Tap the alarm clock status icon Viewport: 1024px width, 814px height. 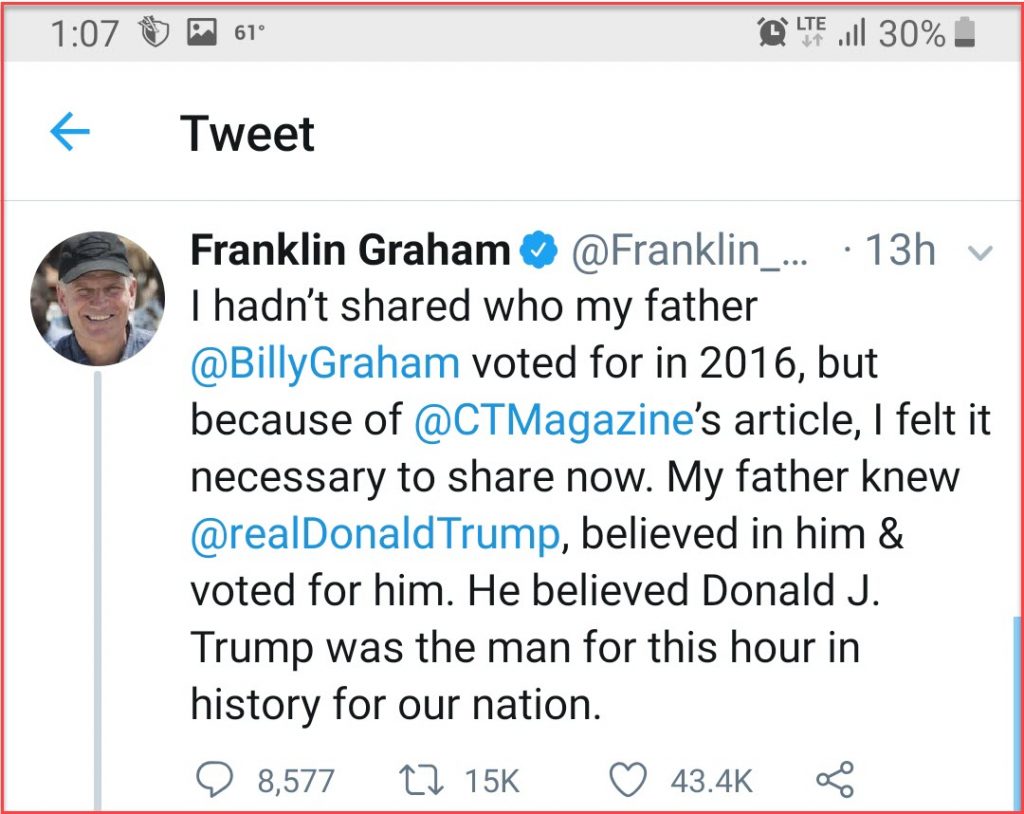click(772, 33)
